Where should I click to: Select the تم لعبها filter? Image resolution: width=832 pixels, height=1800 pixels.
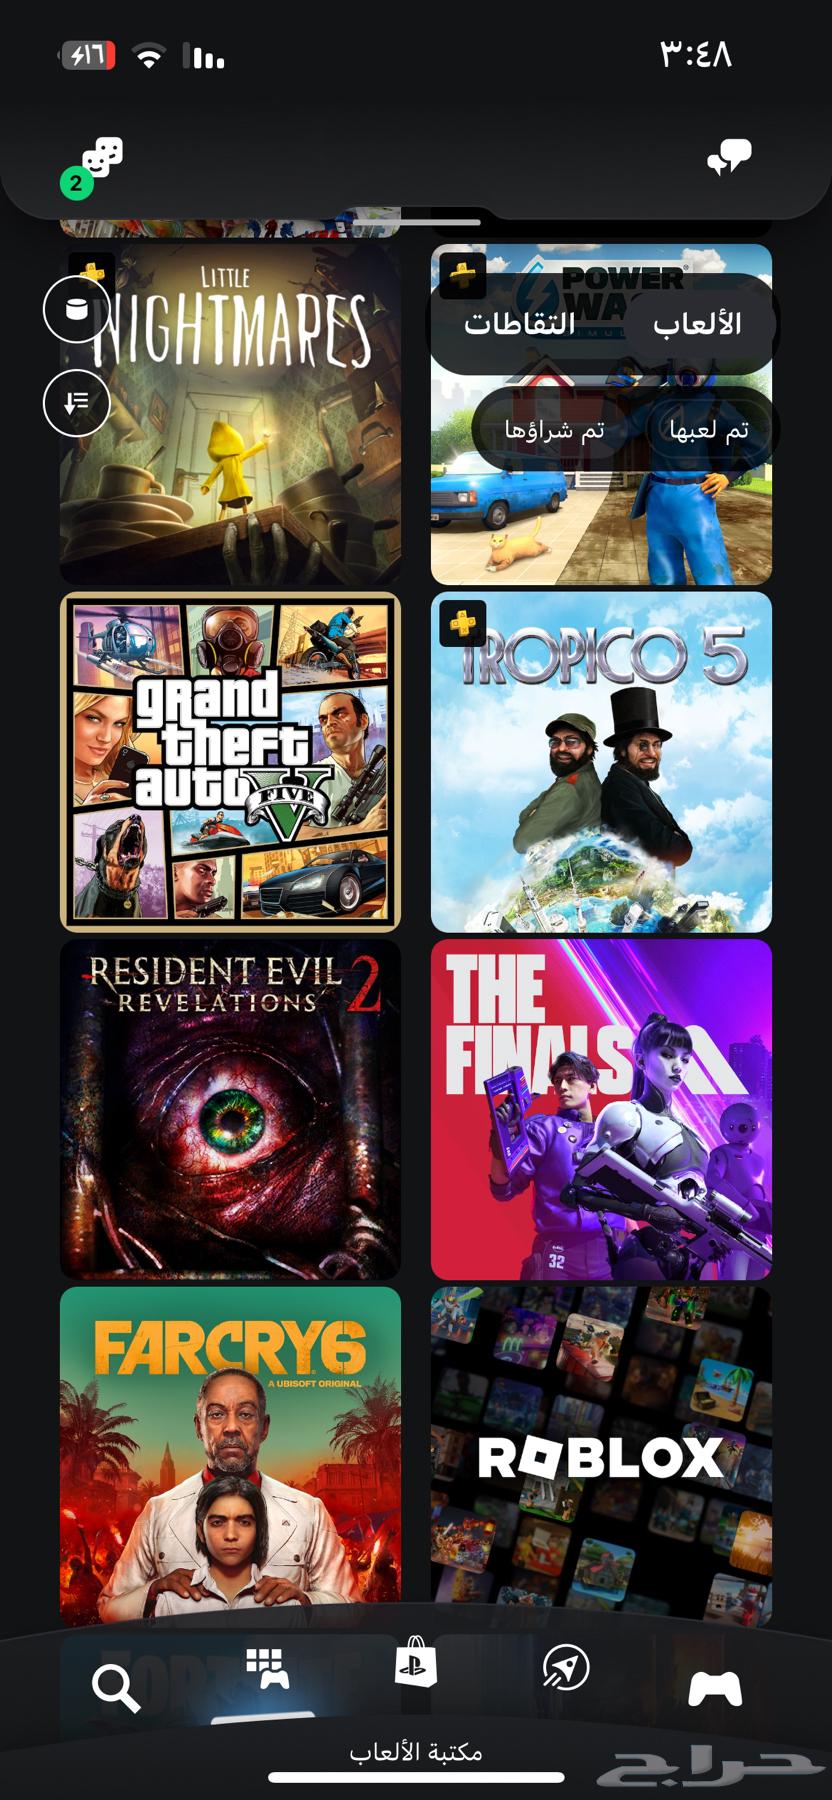pyautogui.click(x=709, y=430)
